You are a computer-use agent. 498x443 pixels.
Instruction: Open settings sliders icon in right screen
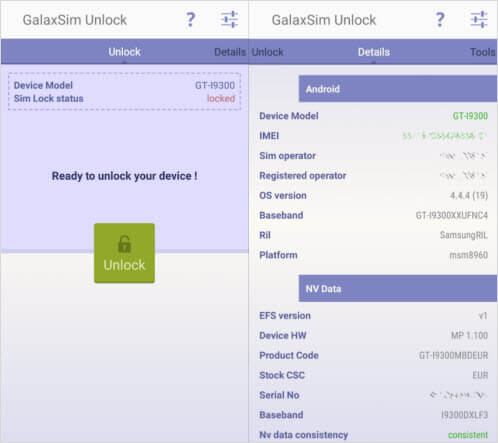479,19
